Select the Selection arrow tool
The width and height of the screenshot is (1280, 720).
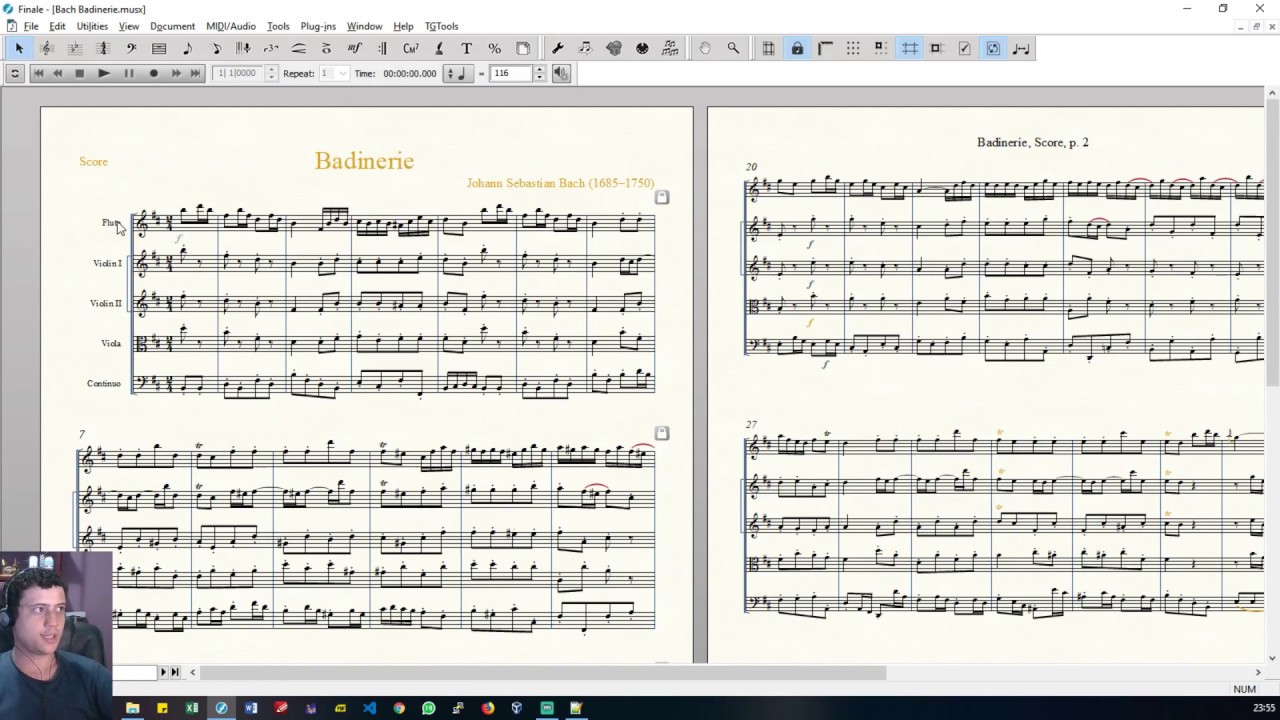19,48
